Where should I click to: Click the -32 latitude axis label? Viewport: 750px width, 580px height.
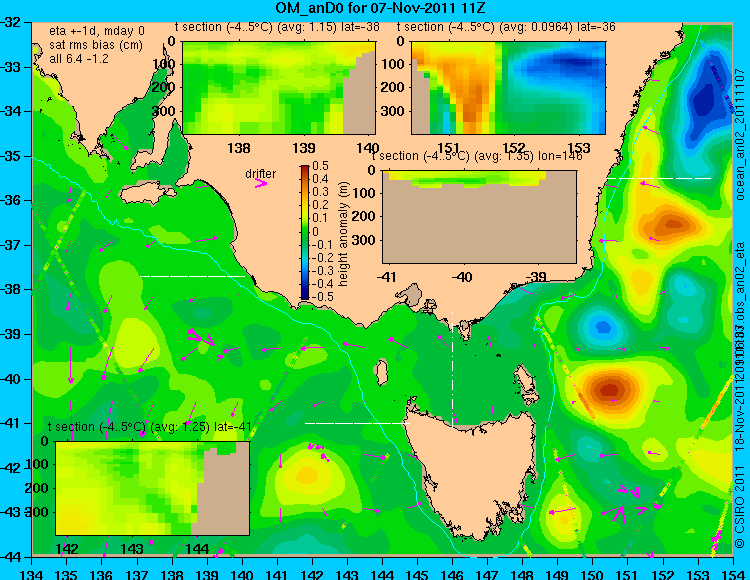tap(11, 22)
